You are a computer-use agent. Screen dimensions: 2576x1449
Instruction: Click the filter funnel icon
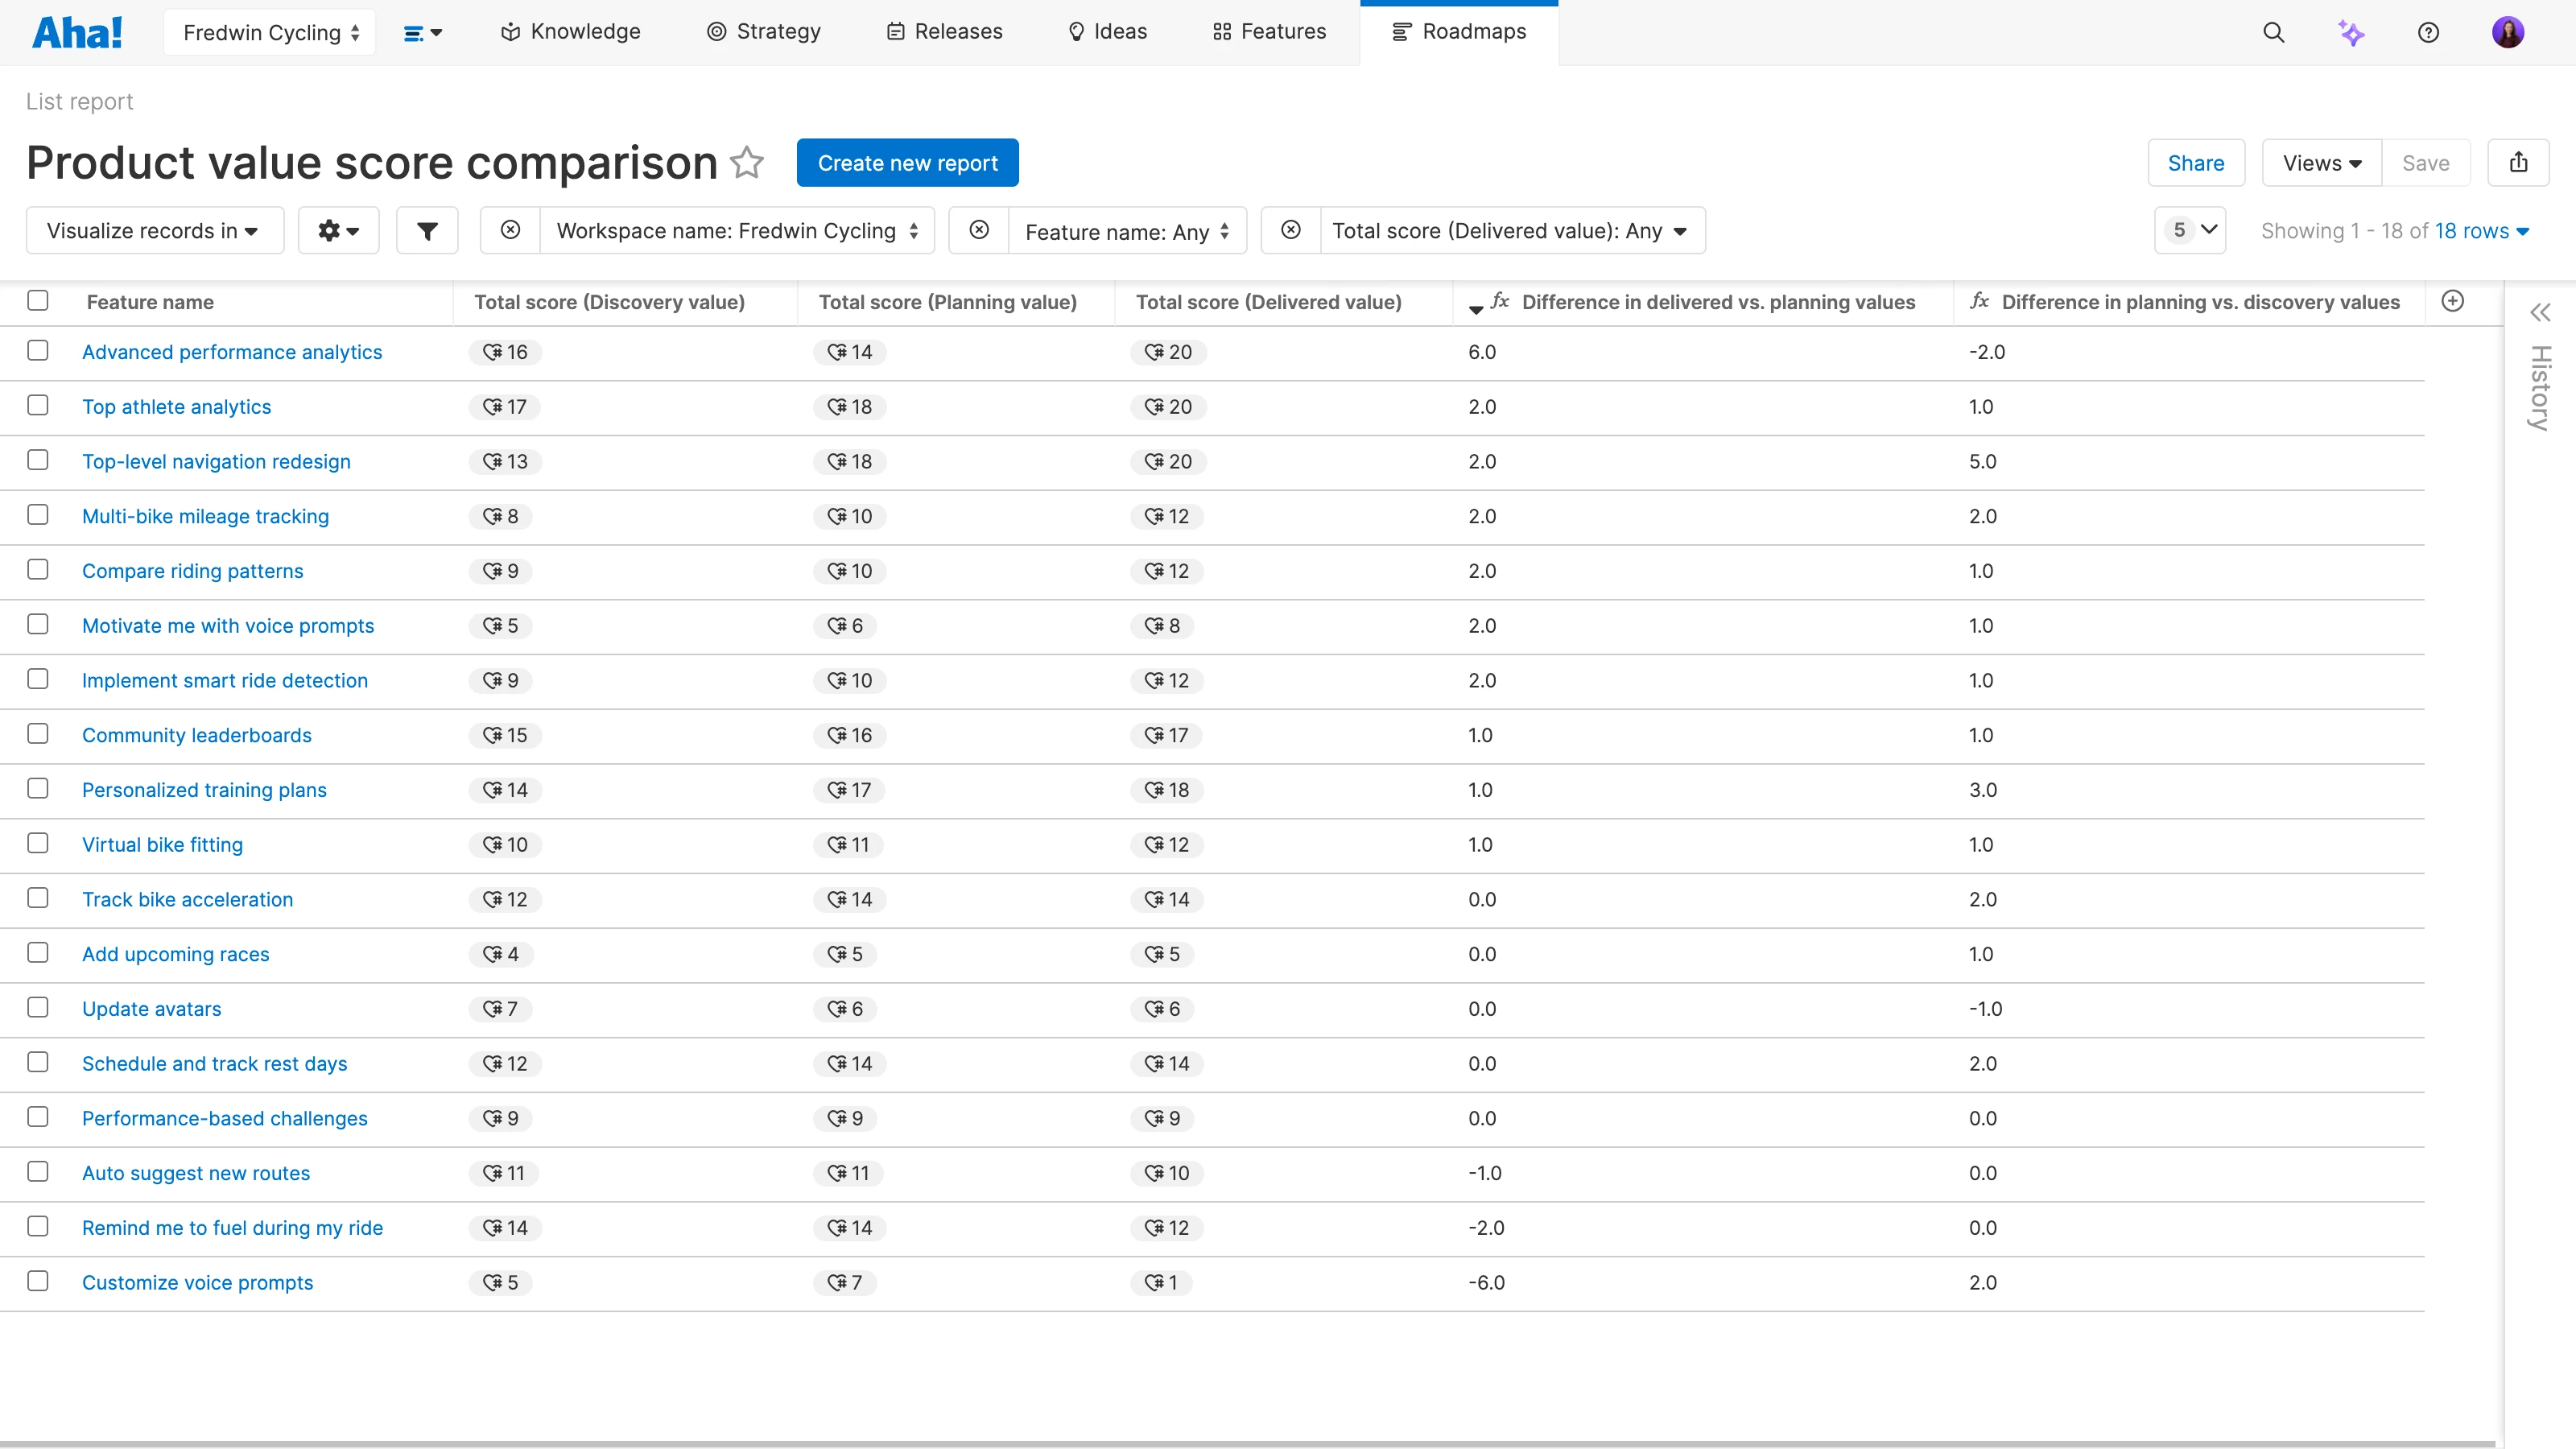[427, 231]
